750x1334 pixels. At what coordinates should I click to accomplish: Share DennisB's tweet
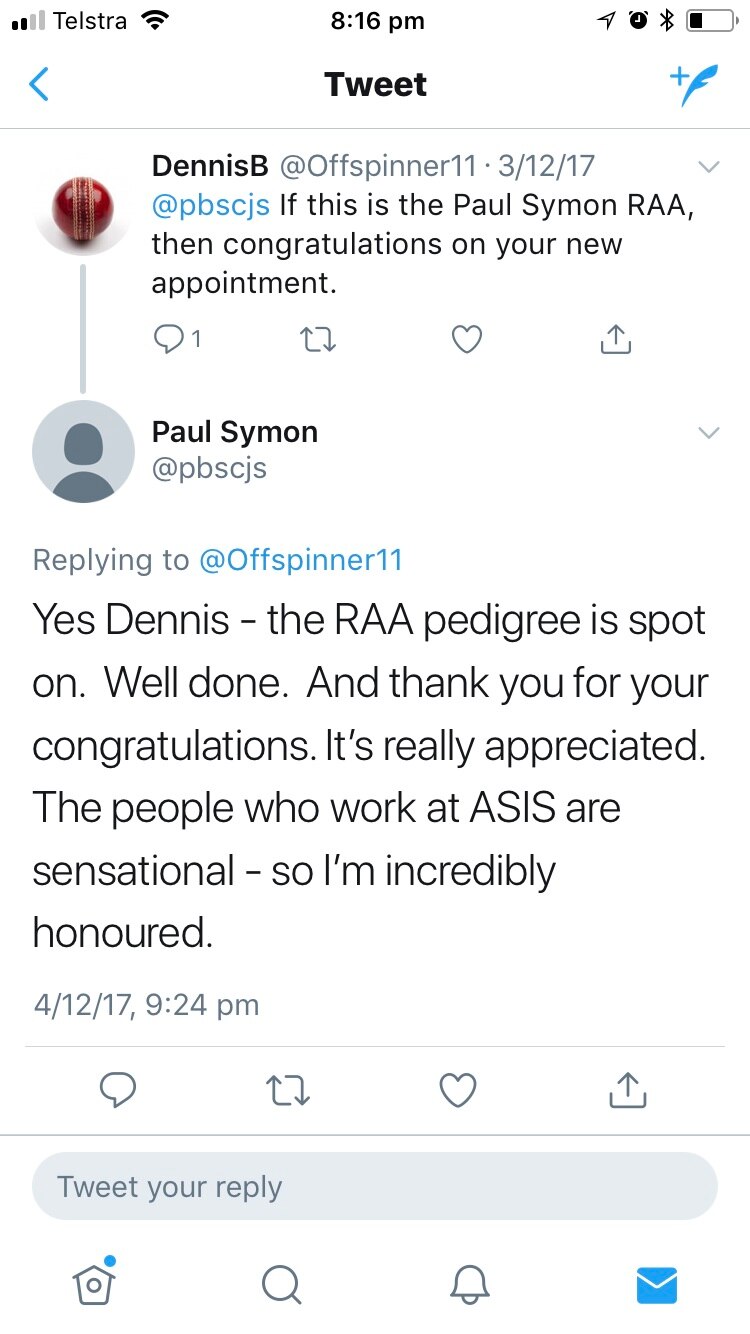click(616, 339)
